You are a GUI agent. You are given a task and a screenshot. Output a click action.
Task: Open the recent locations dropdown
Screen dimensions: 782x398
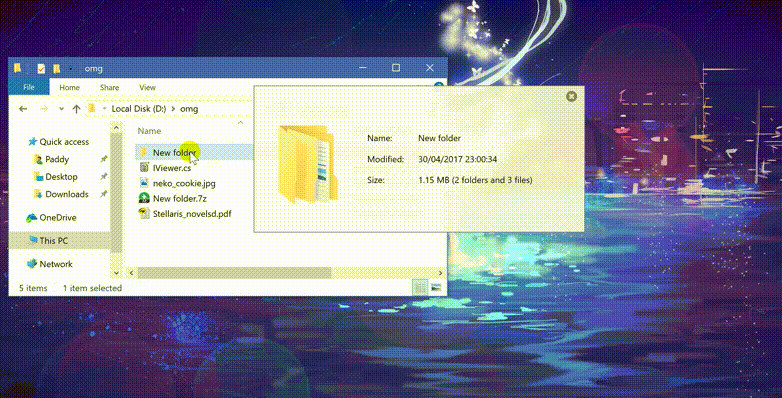(x=61, y=109)
